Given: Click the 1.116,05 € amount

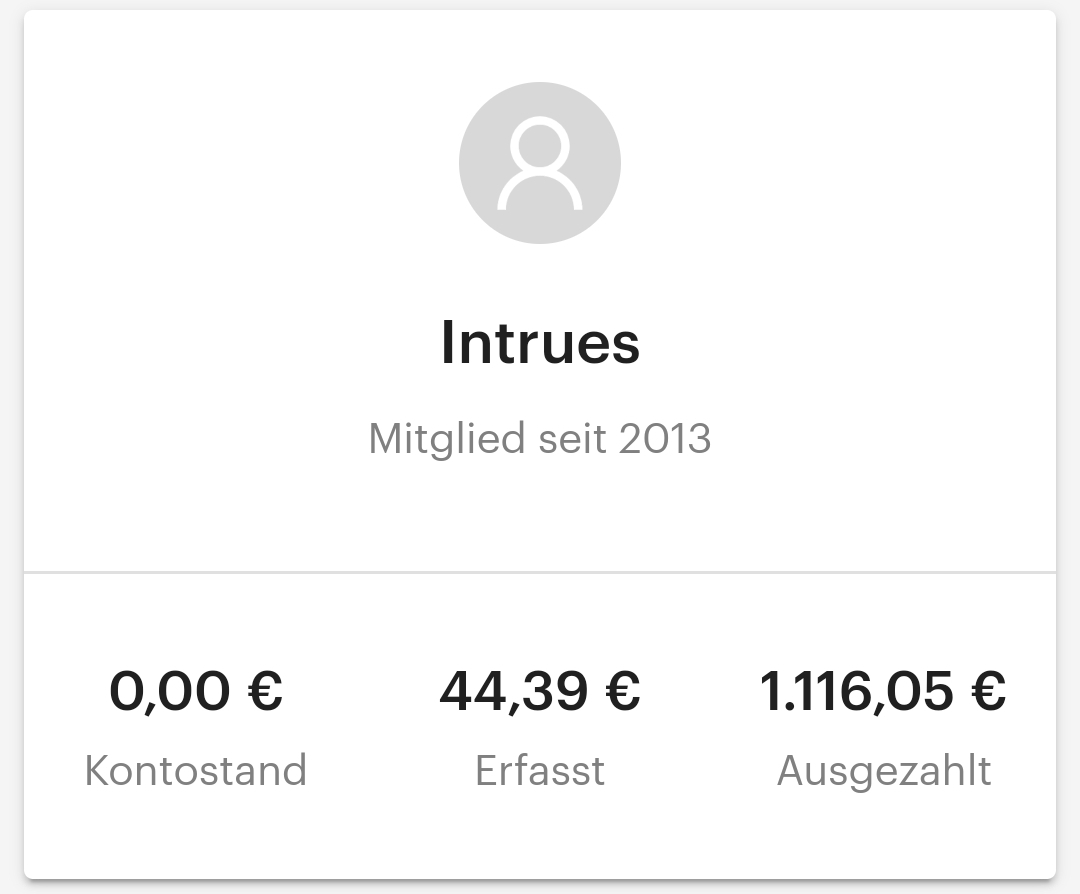Looking at the screenshot, I should (x=883, y=691).
